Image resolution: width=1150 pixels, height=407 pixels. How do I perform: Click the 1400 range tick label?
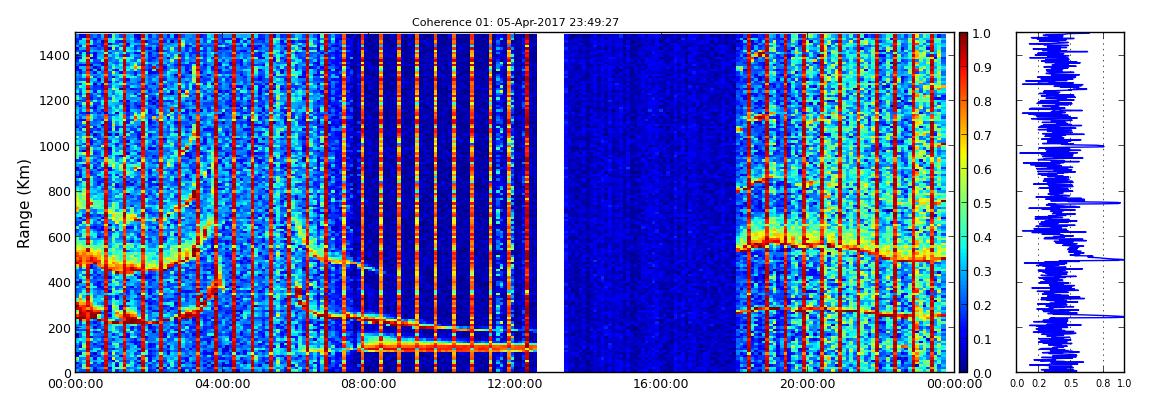[x=56, y=55]
